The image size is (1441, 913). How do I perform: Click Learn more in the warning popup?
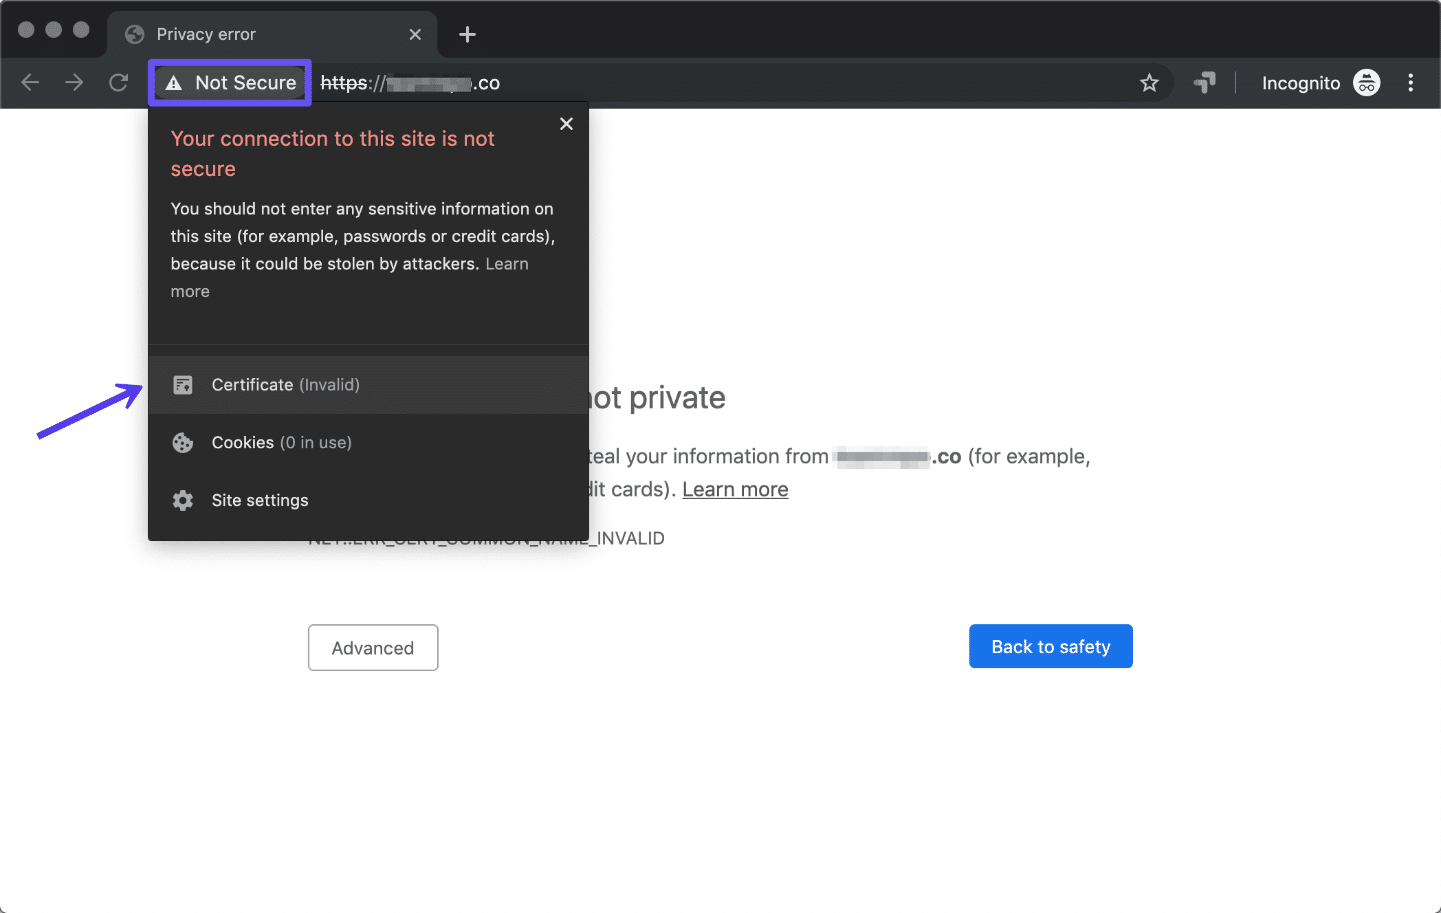(506, 263)
